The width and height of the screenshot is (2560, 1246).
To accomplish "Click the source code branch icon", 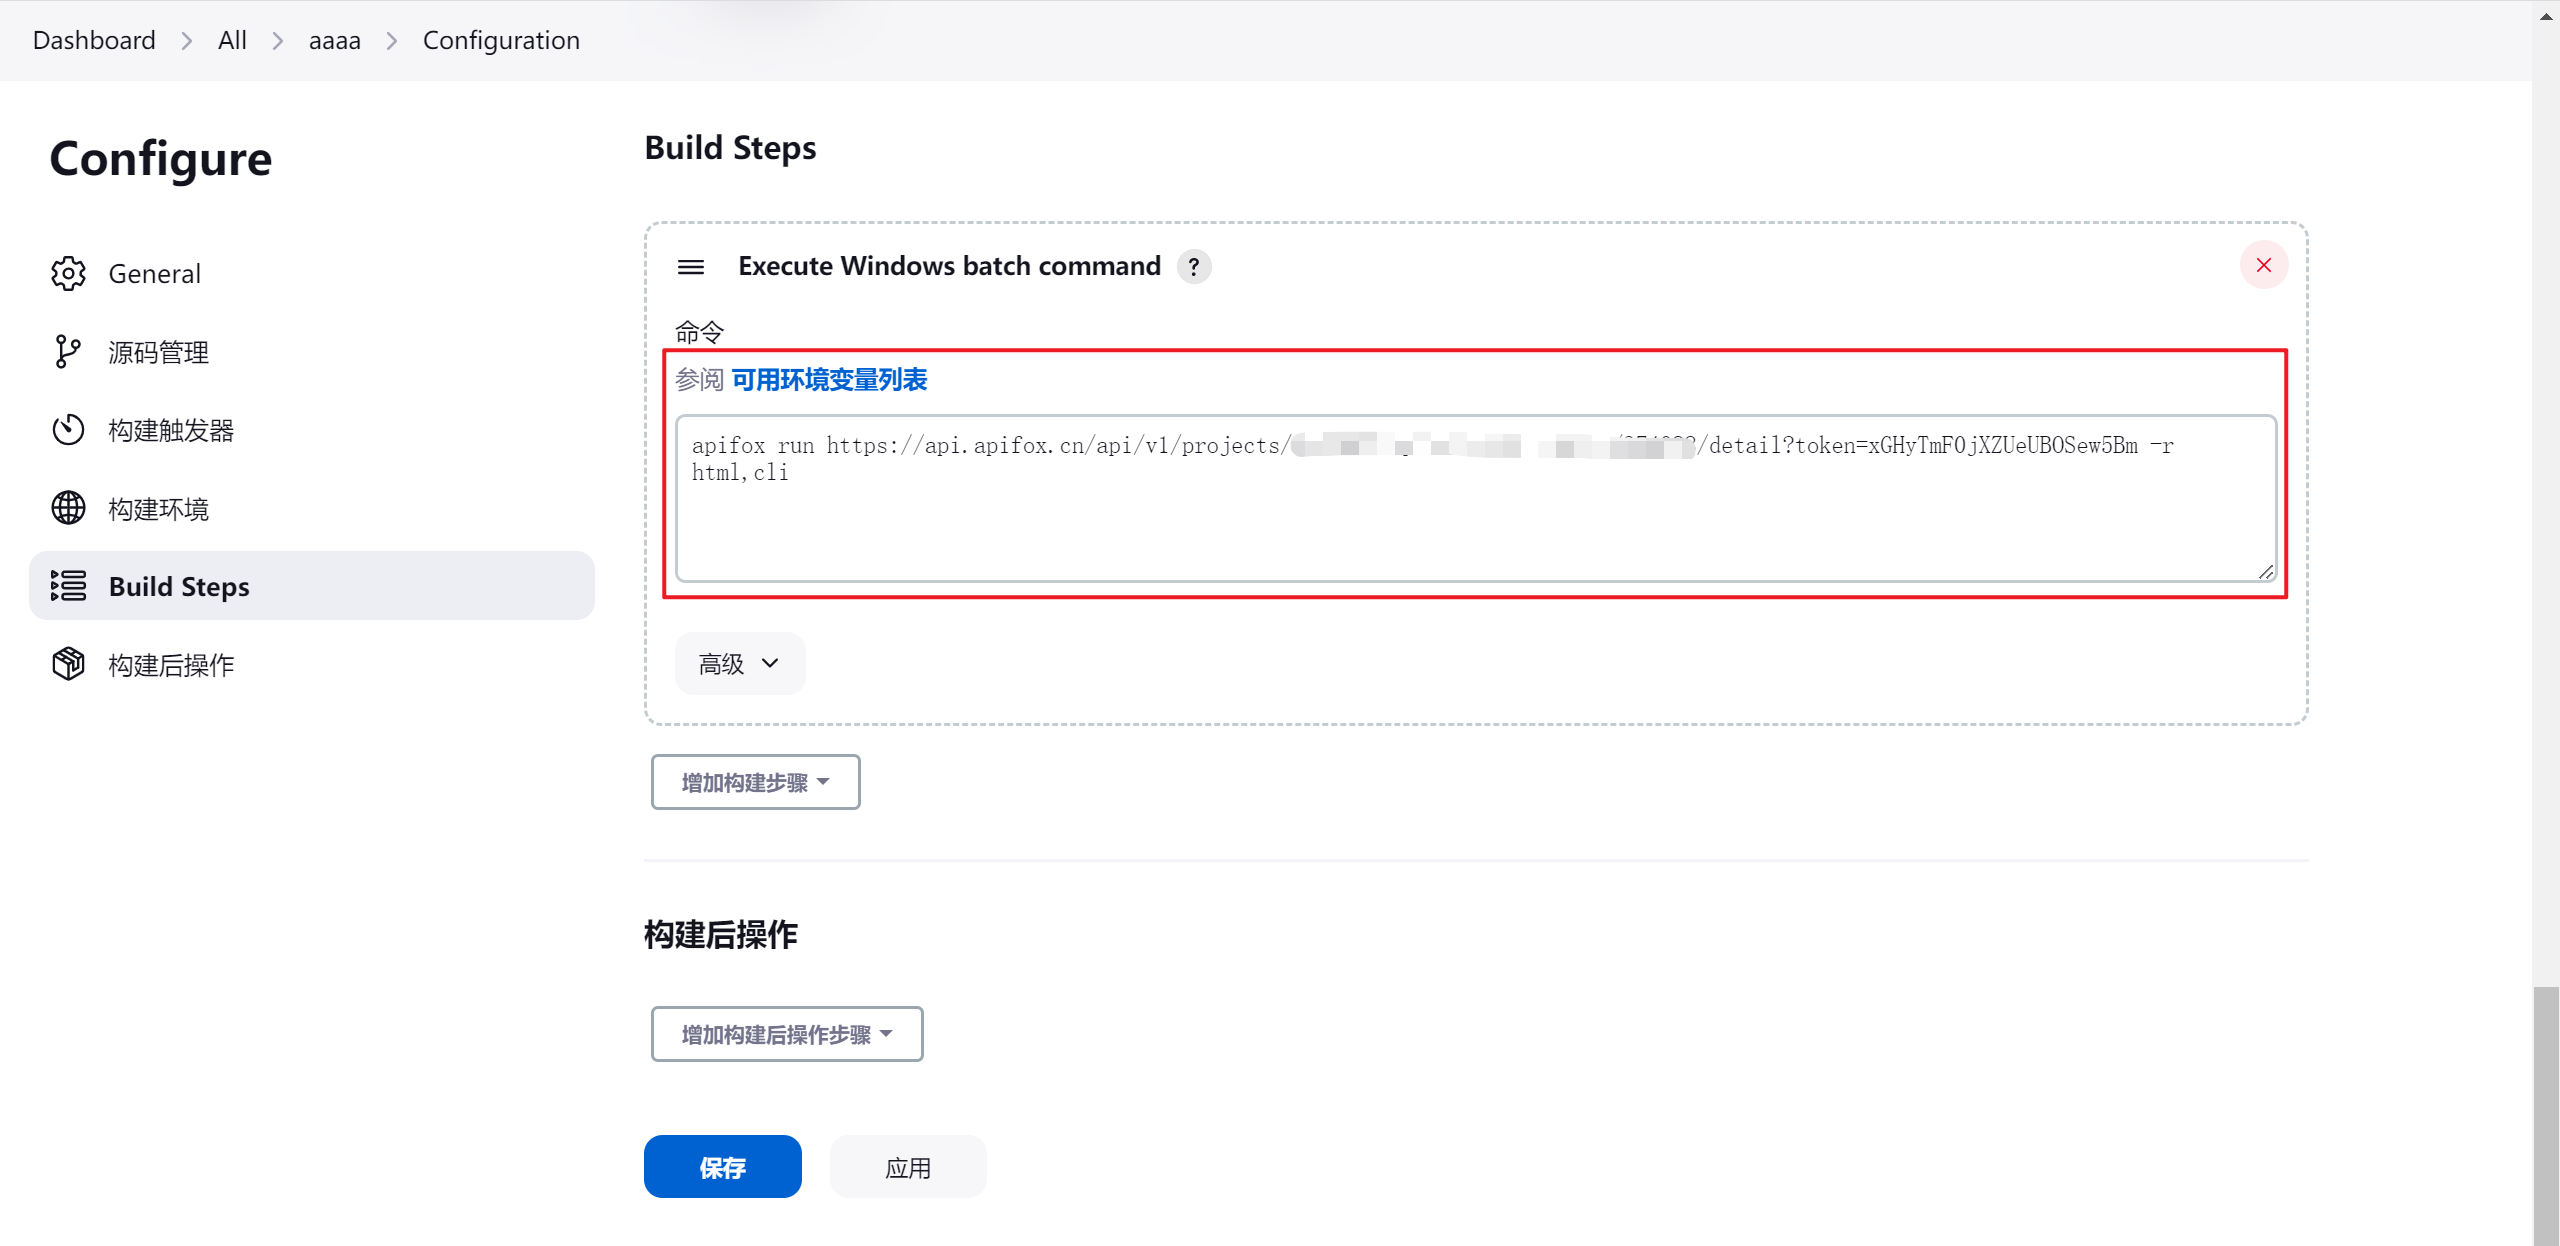I will point(67,351).
